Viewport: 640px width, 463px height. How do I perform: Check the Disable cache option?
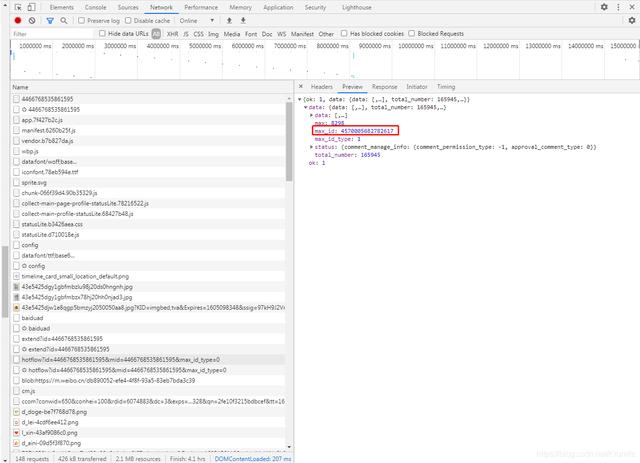(x=130, y=20)
